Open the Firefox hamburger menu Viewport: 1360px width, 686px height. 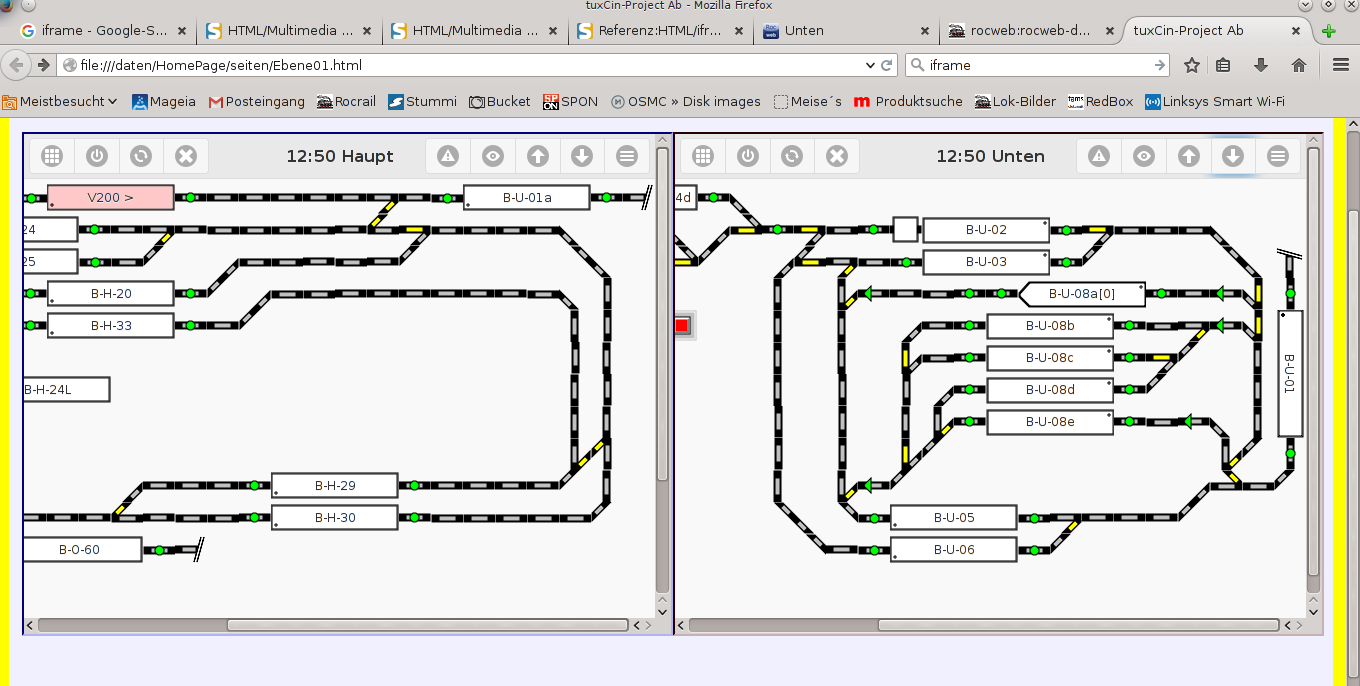1341,66
